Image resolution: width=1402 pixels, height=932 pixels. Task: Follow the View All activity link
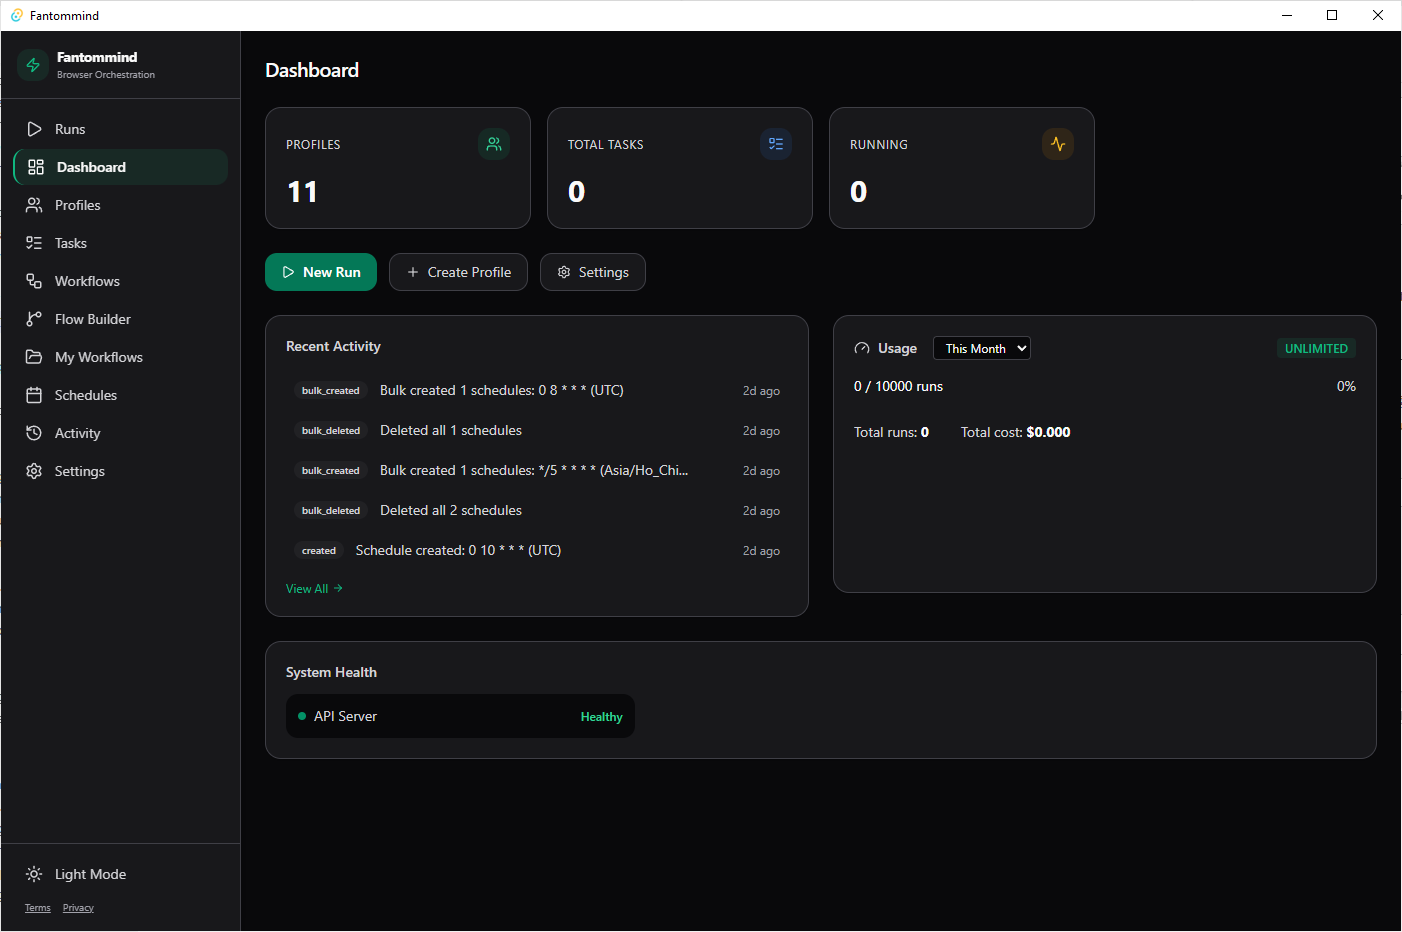coord(314,588)
